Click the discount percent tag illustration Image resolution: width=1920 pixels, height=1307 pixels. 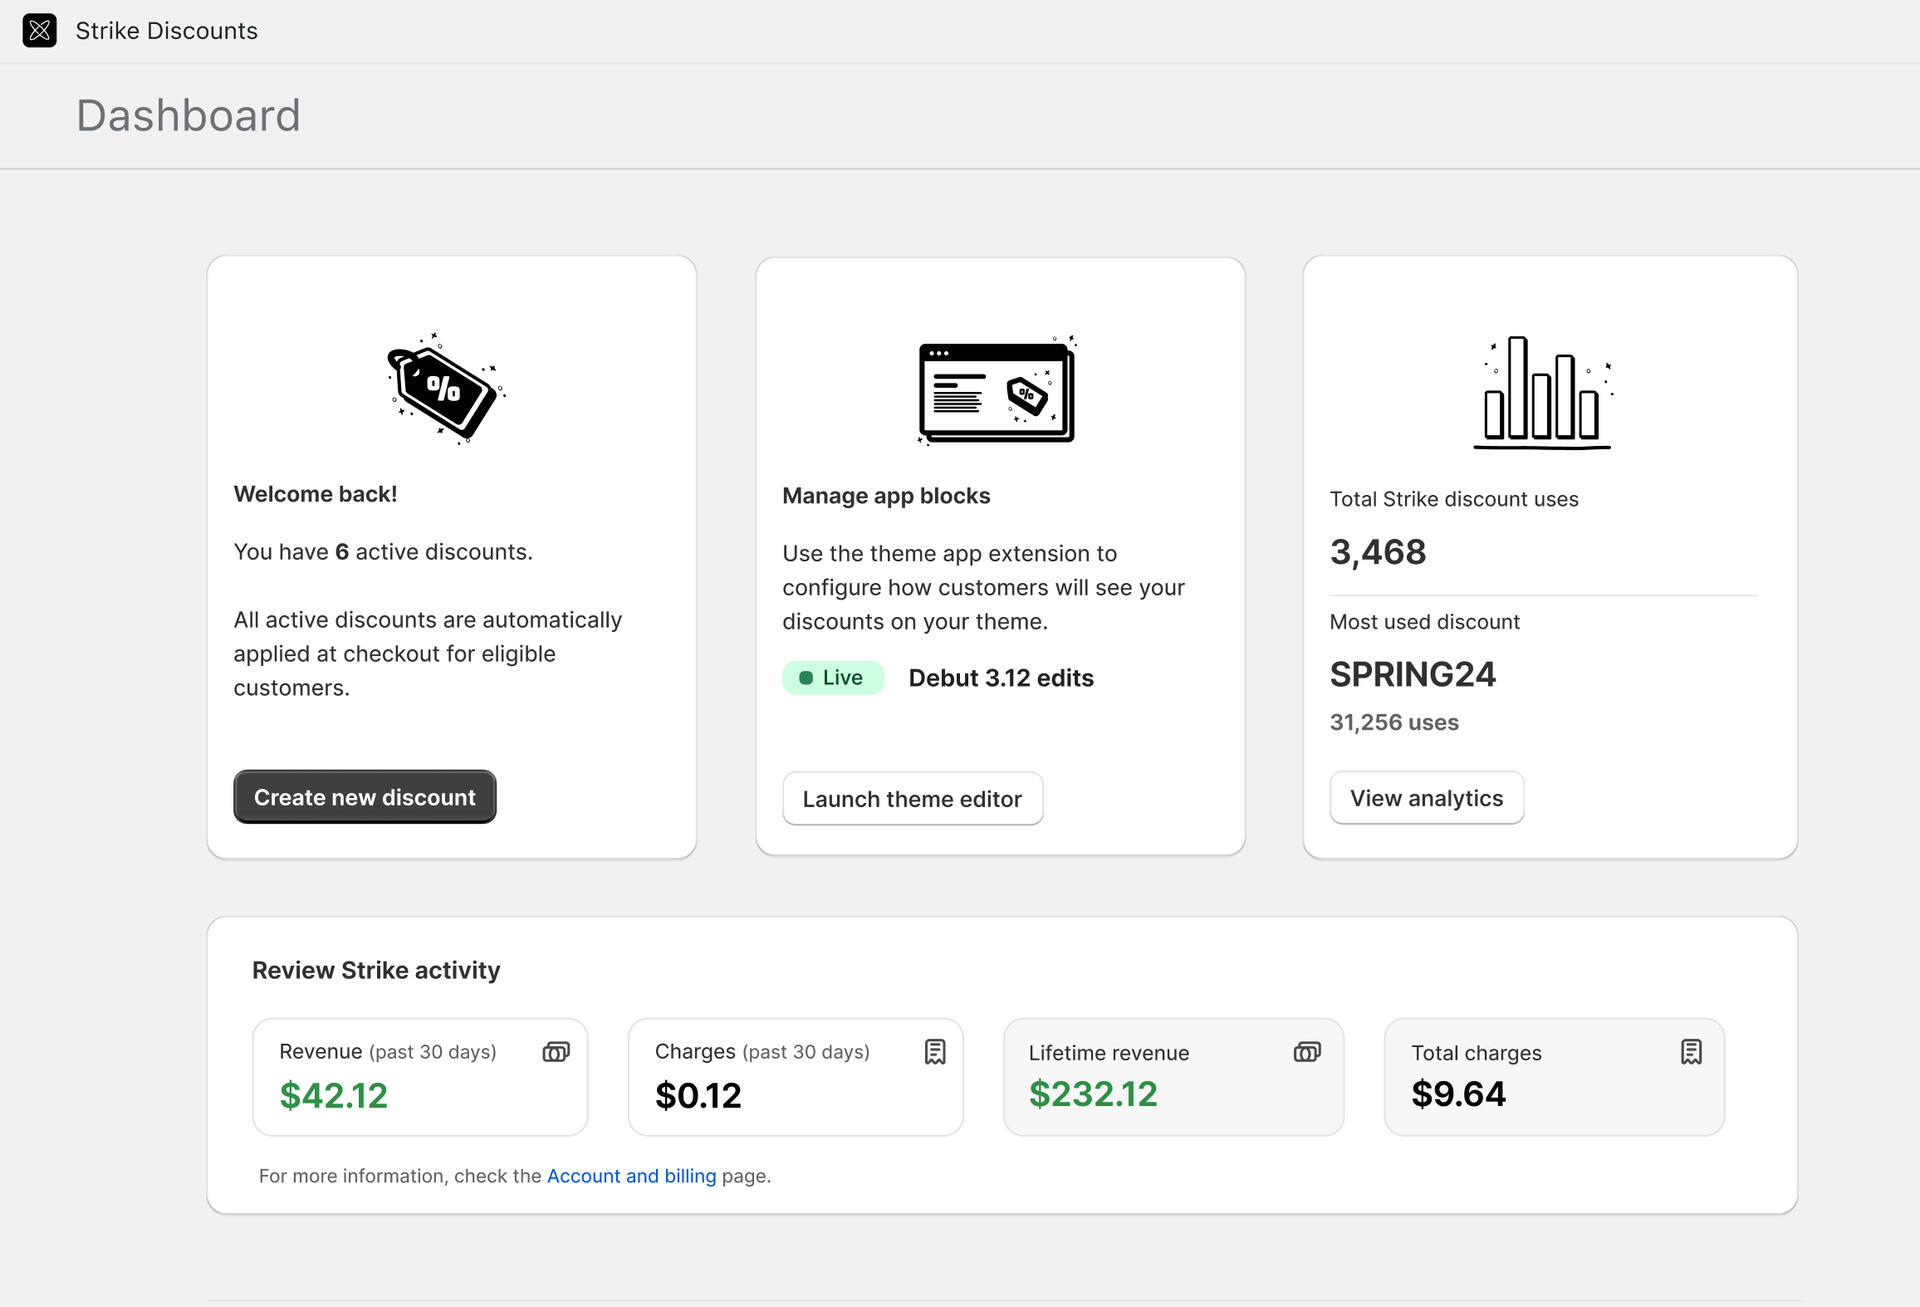445,389
